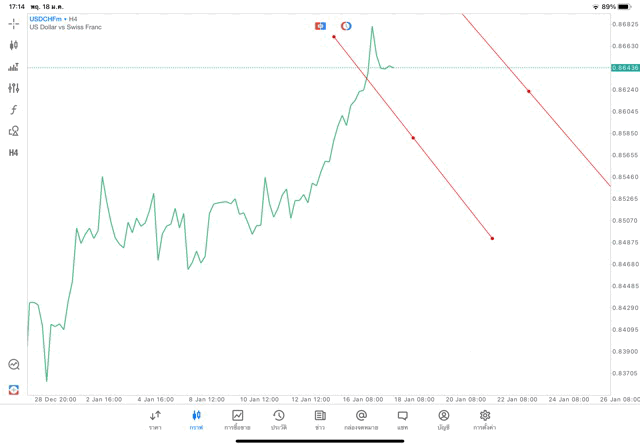Viewport: 640px width, 447px height.
Task: Open the Chat (แชท) tab
Action: [402, 420]
